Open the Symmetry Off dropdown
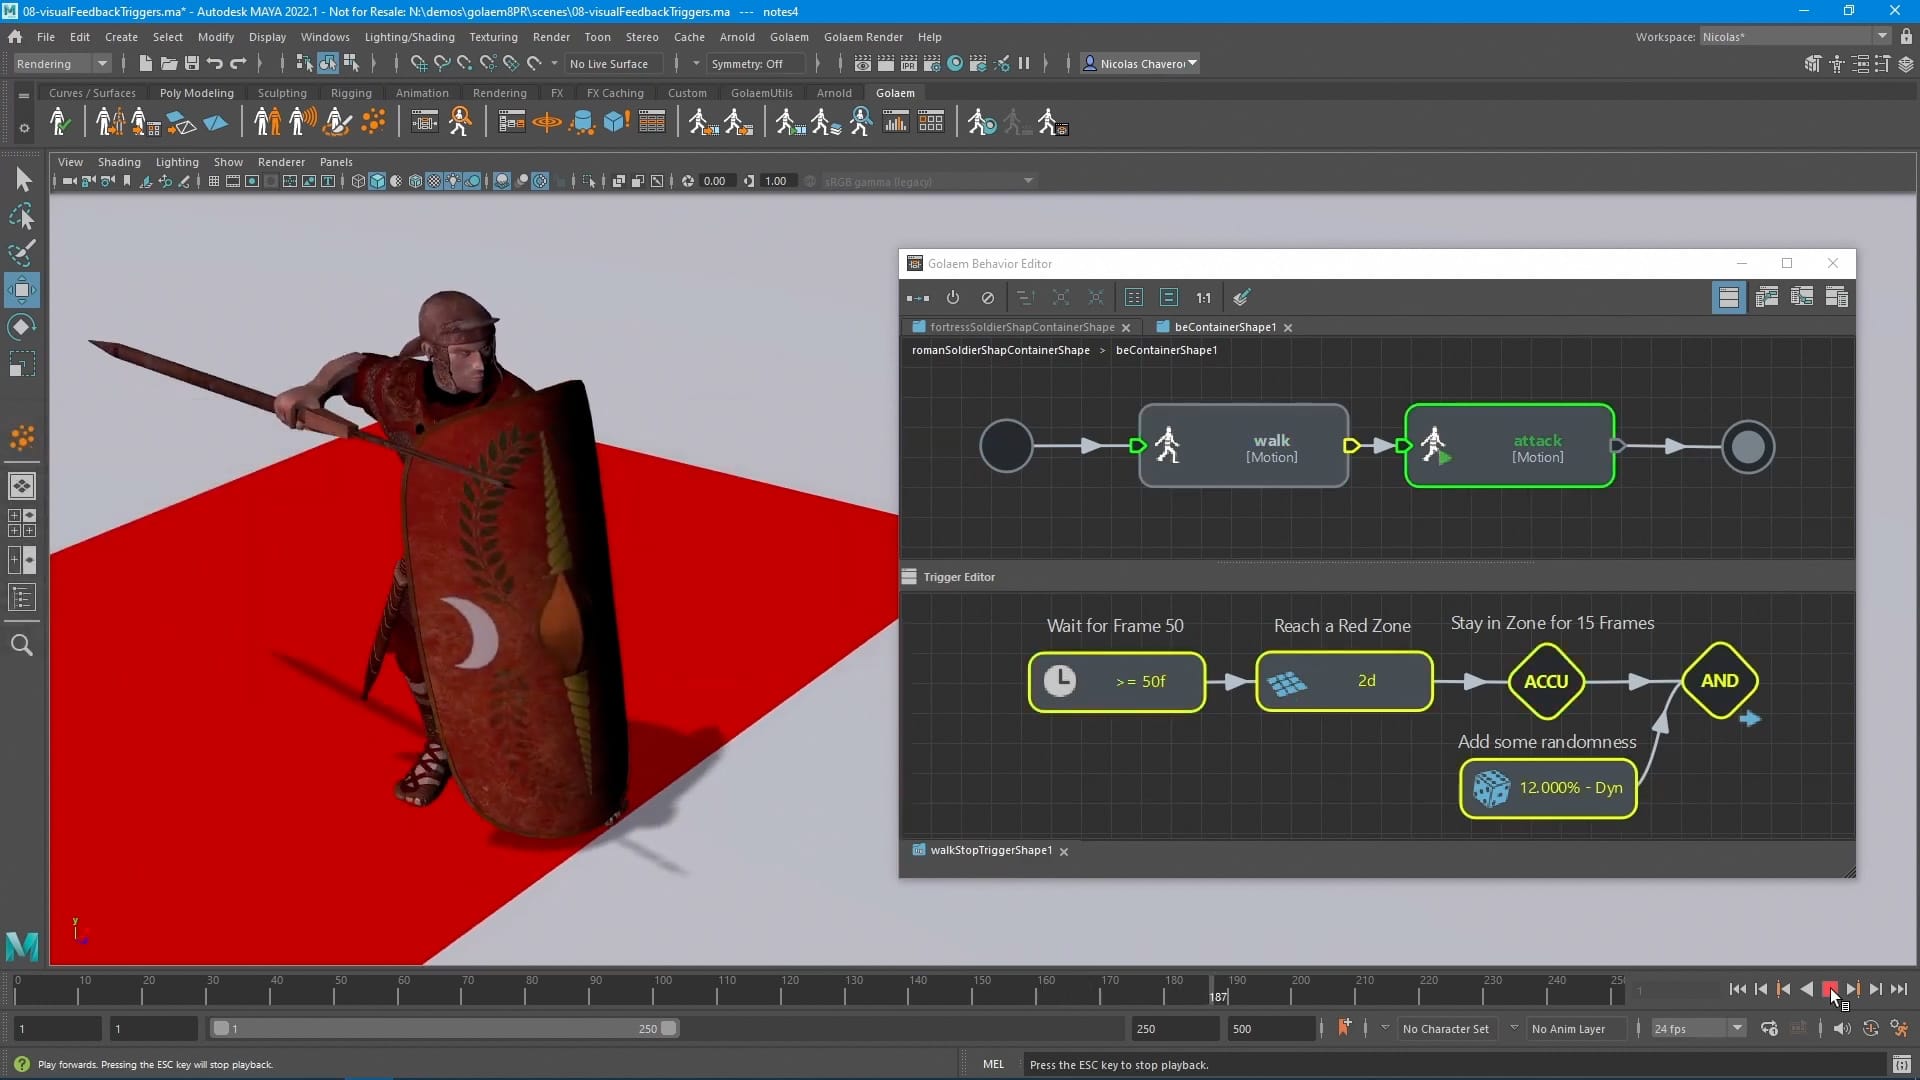1920x1080 pixels. [756, 63]
